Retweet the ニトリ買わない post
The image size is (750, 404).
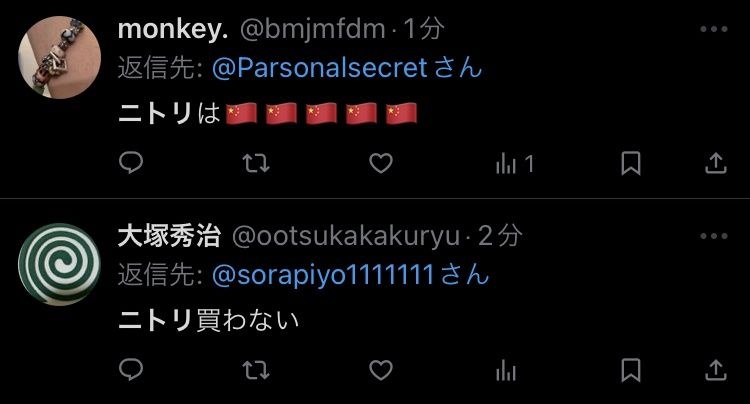pyautogui.click(x=256, y=371)
